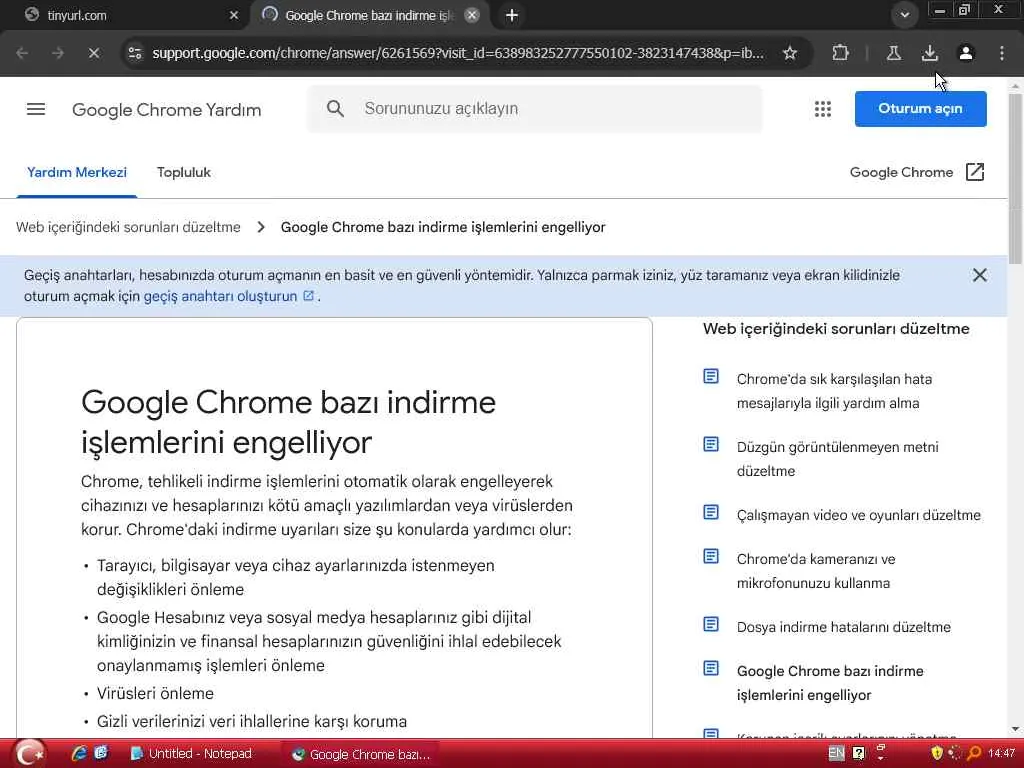1024x768 pixels.
Task: Select the support.google.com address bar
Action: coord(457,53)
